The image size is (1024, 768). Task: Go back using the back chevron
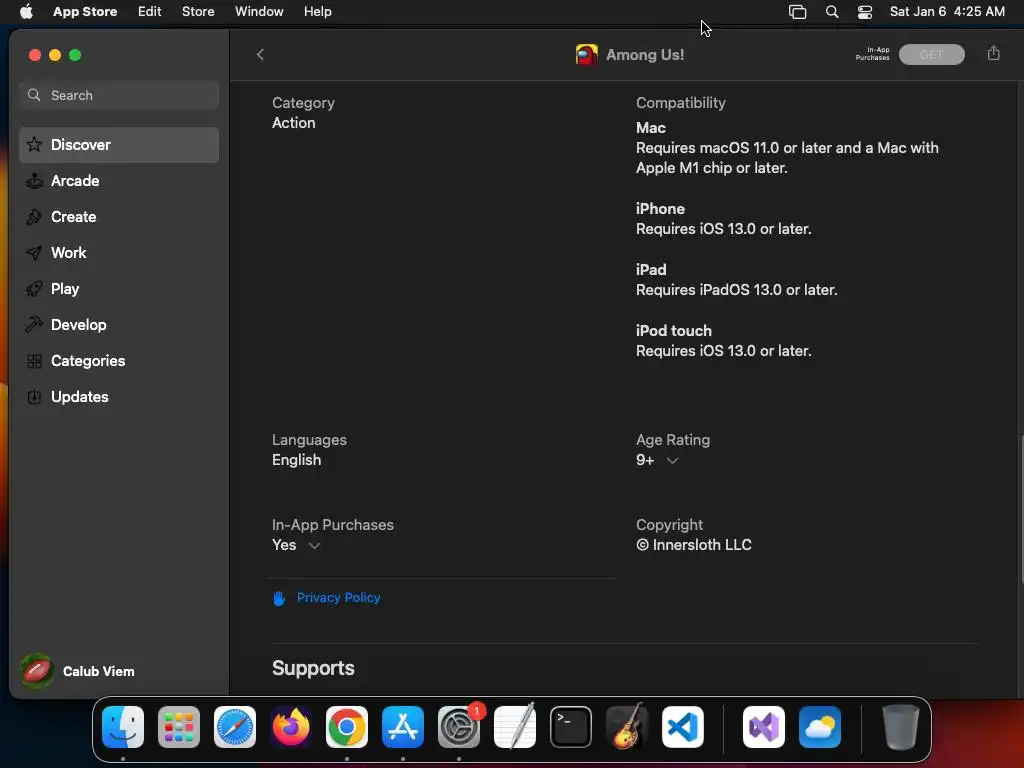pos(260,55)
